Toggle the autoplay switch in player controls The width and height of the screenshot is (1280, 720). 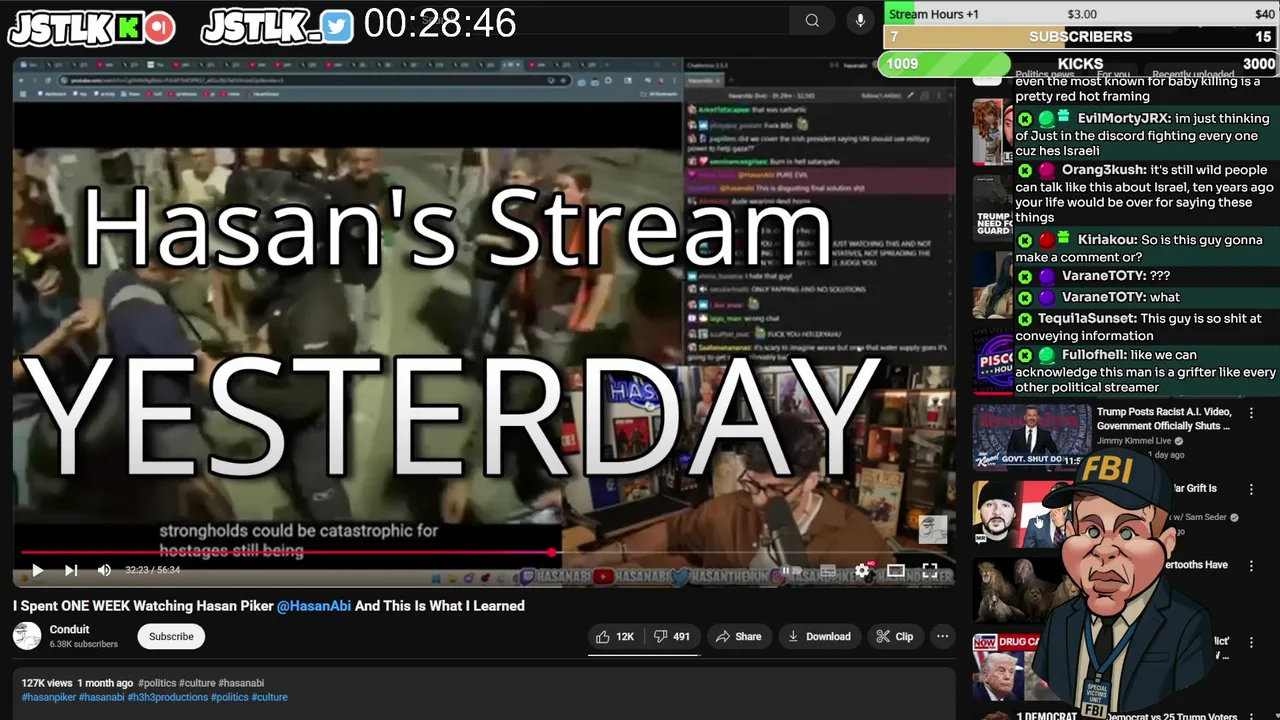pos(789,571)
